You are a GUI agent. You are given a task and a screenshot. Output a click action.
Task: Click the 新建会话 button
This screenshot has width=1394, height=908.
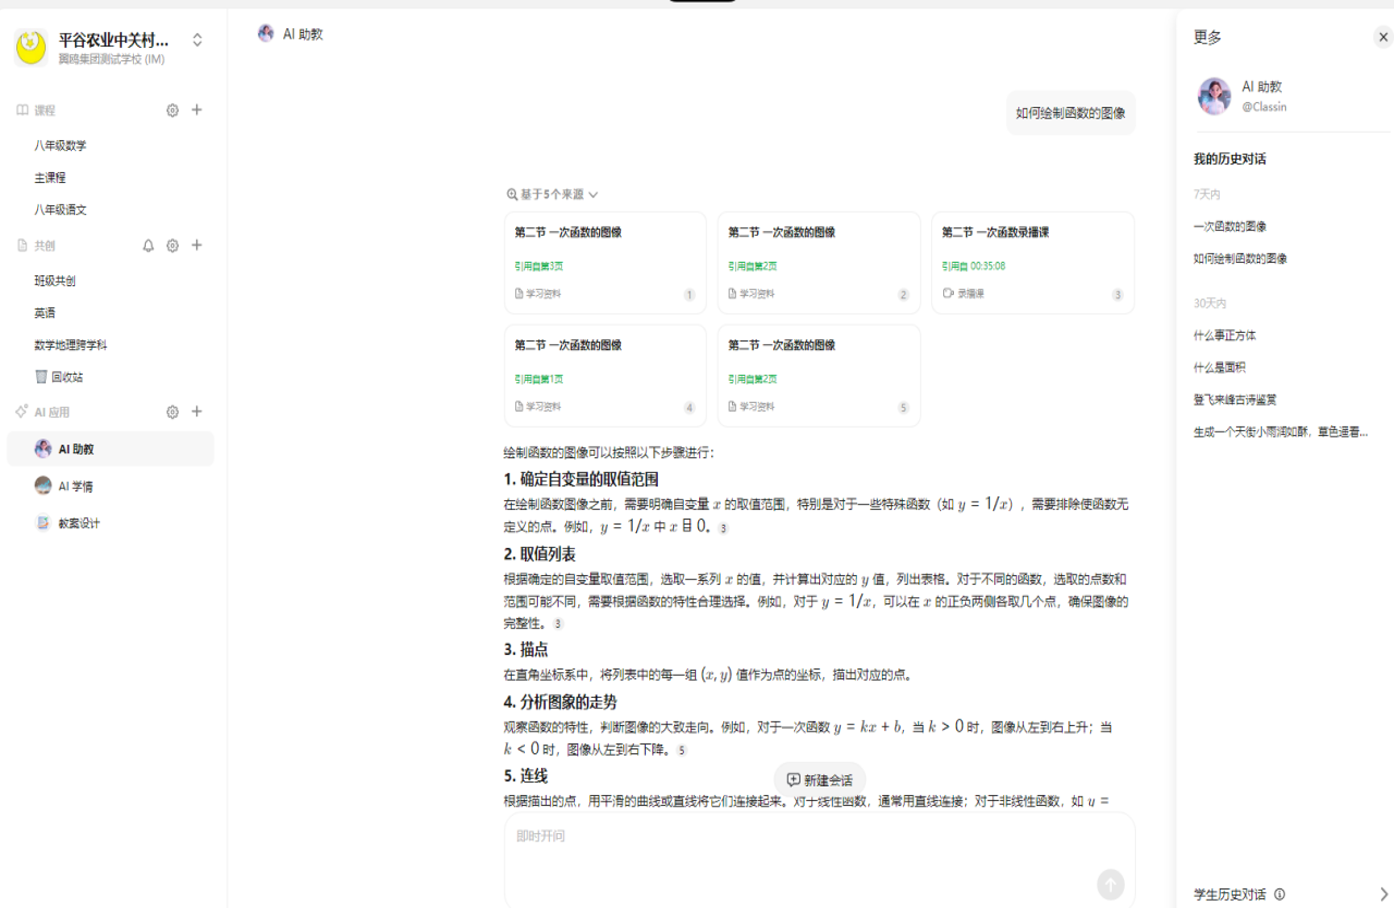(x=819, y=780)
